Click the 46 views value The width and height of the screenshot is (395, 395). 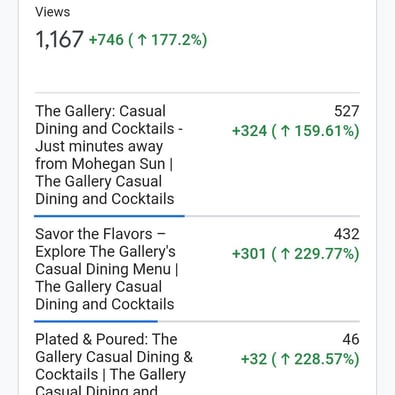[x=351, y=339]
